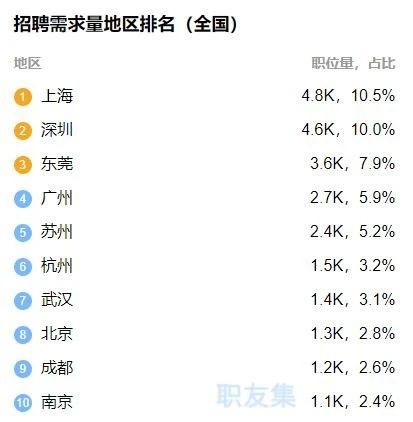Click the title 招聘需求量地区排名（全国）
This screenshot has height=422, width=413.
click(x=126, y=24)
